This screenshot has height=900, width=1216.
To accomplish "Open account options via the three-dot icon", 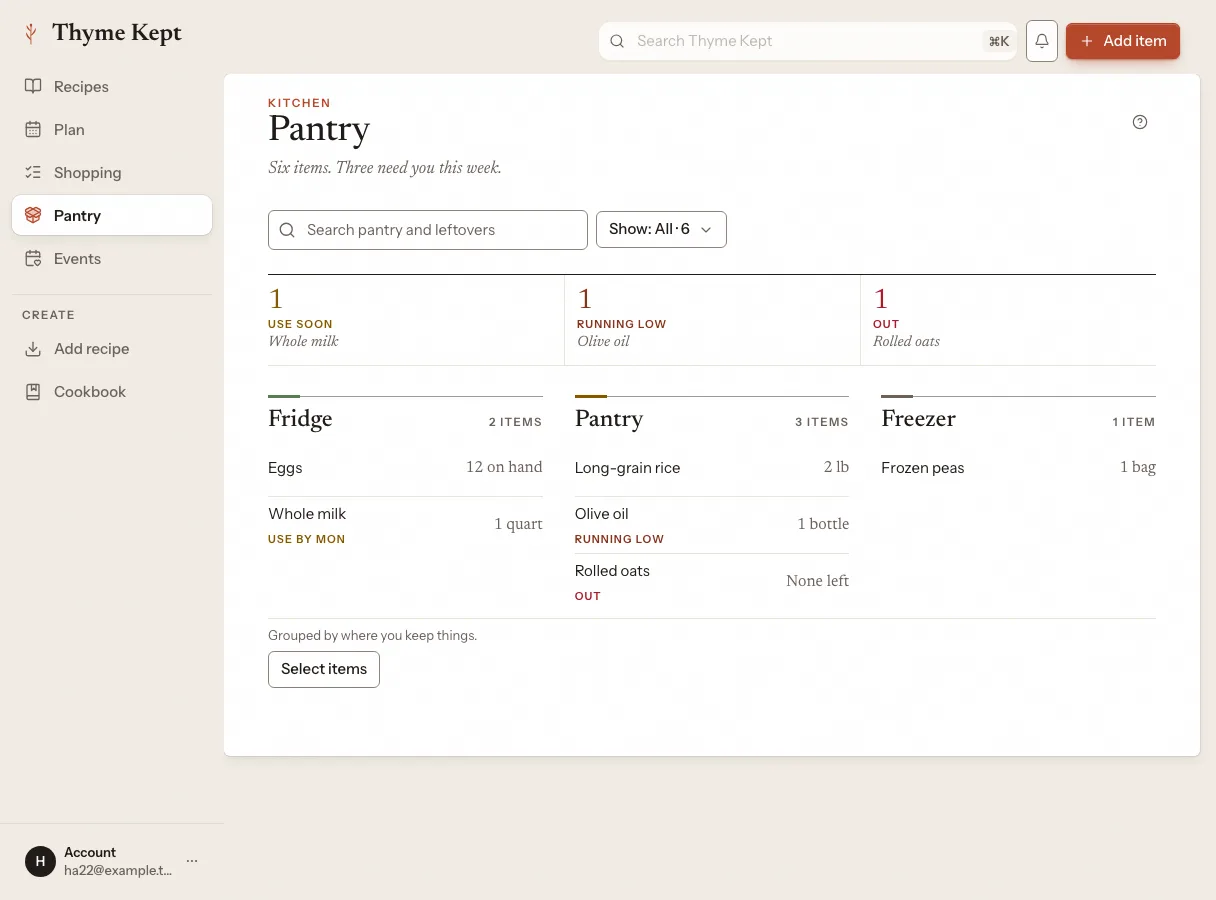I will pyautogui.click(x=192, y=861).
